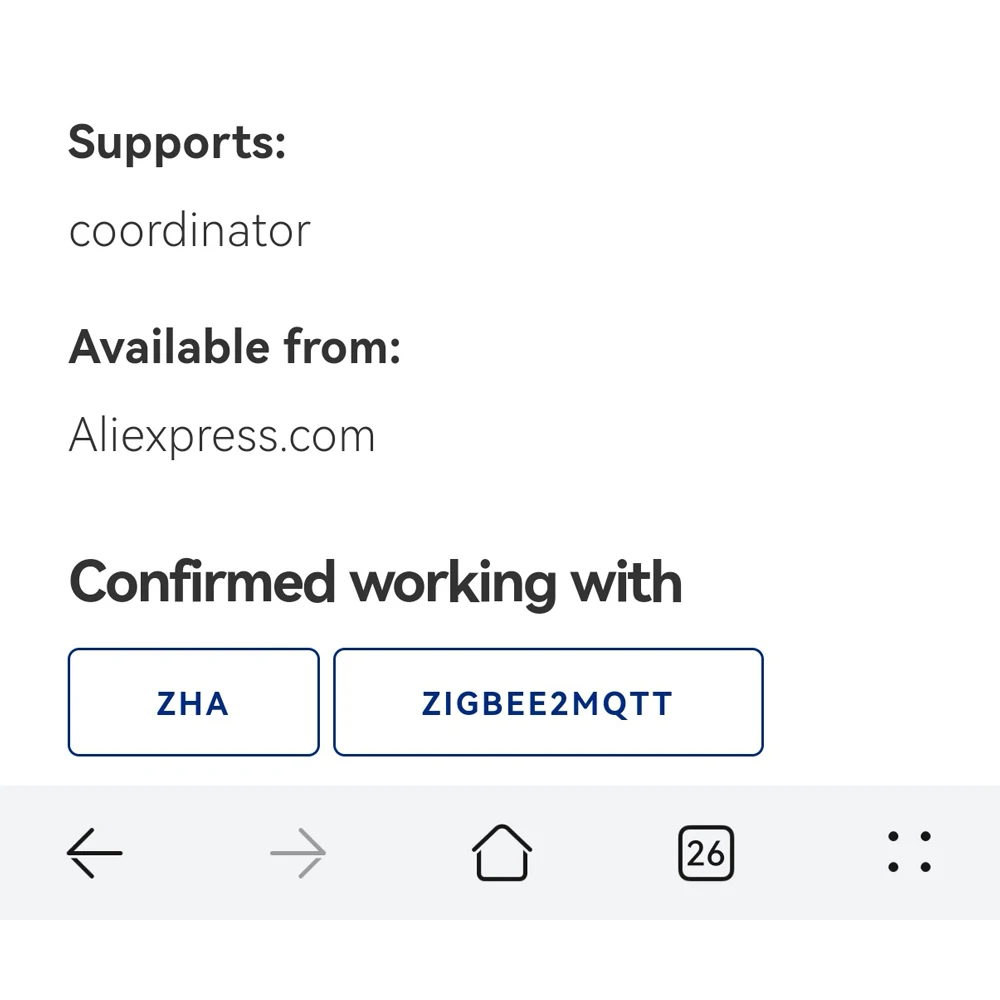Click the word "from:" in the heading

pyautogui.click(x=342, y=347)
